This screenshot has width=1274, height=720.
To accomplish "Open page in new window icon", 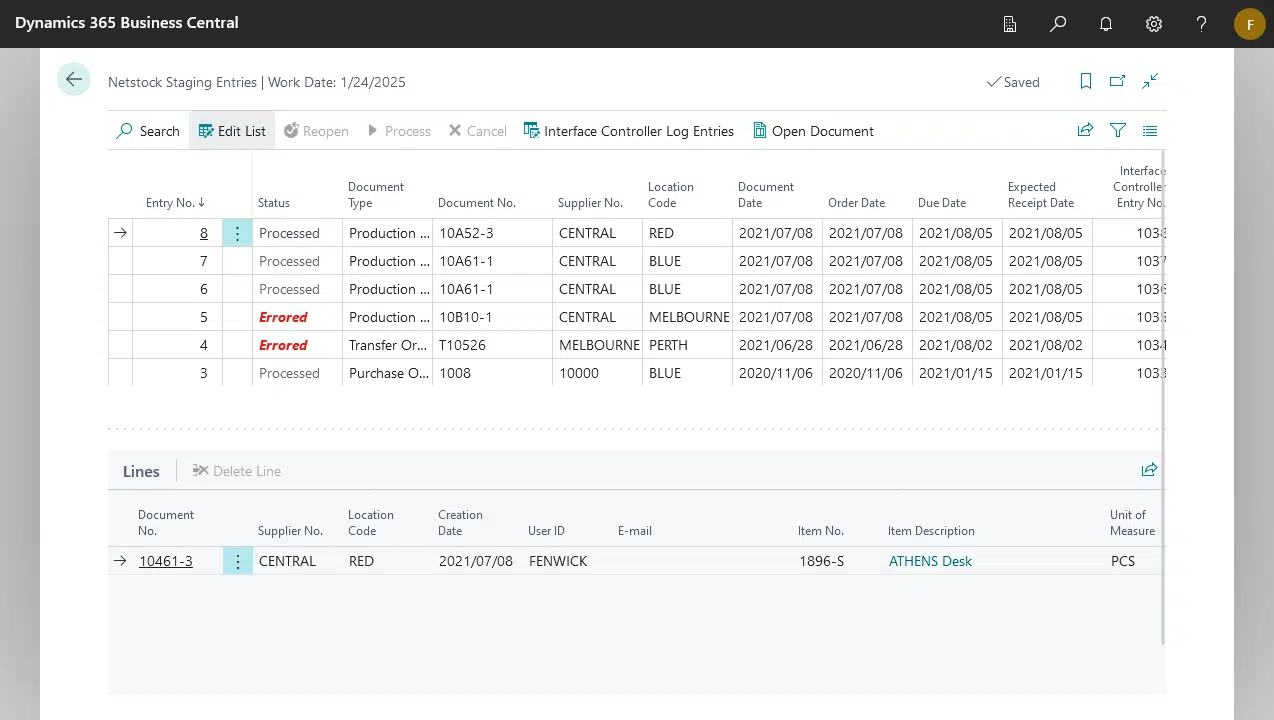I will [x=1118, y=82].
